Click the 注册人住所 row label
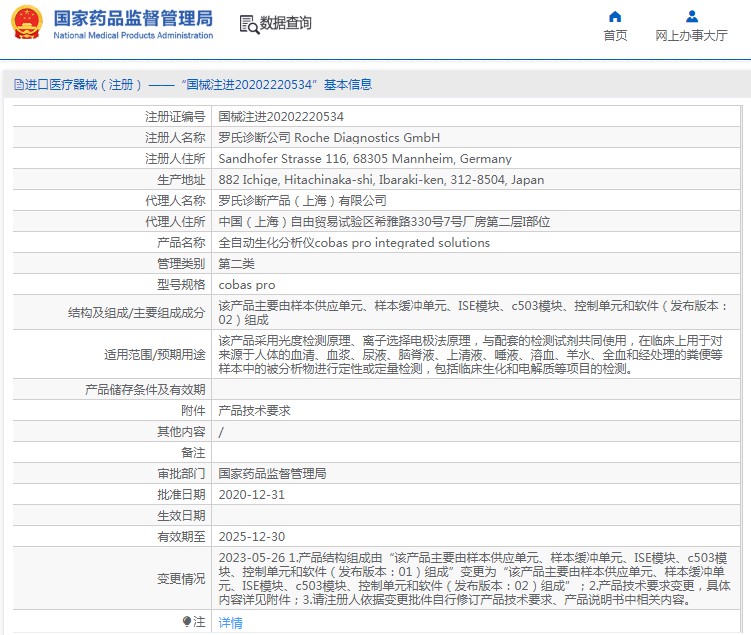The image size is (751, 635). (x=175, y=159)
